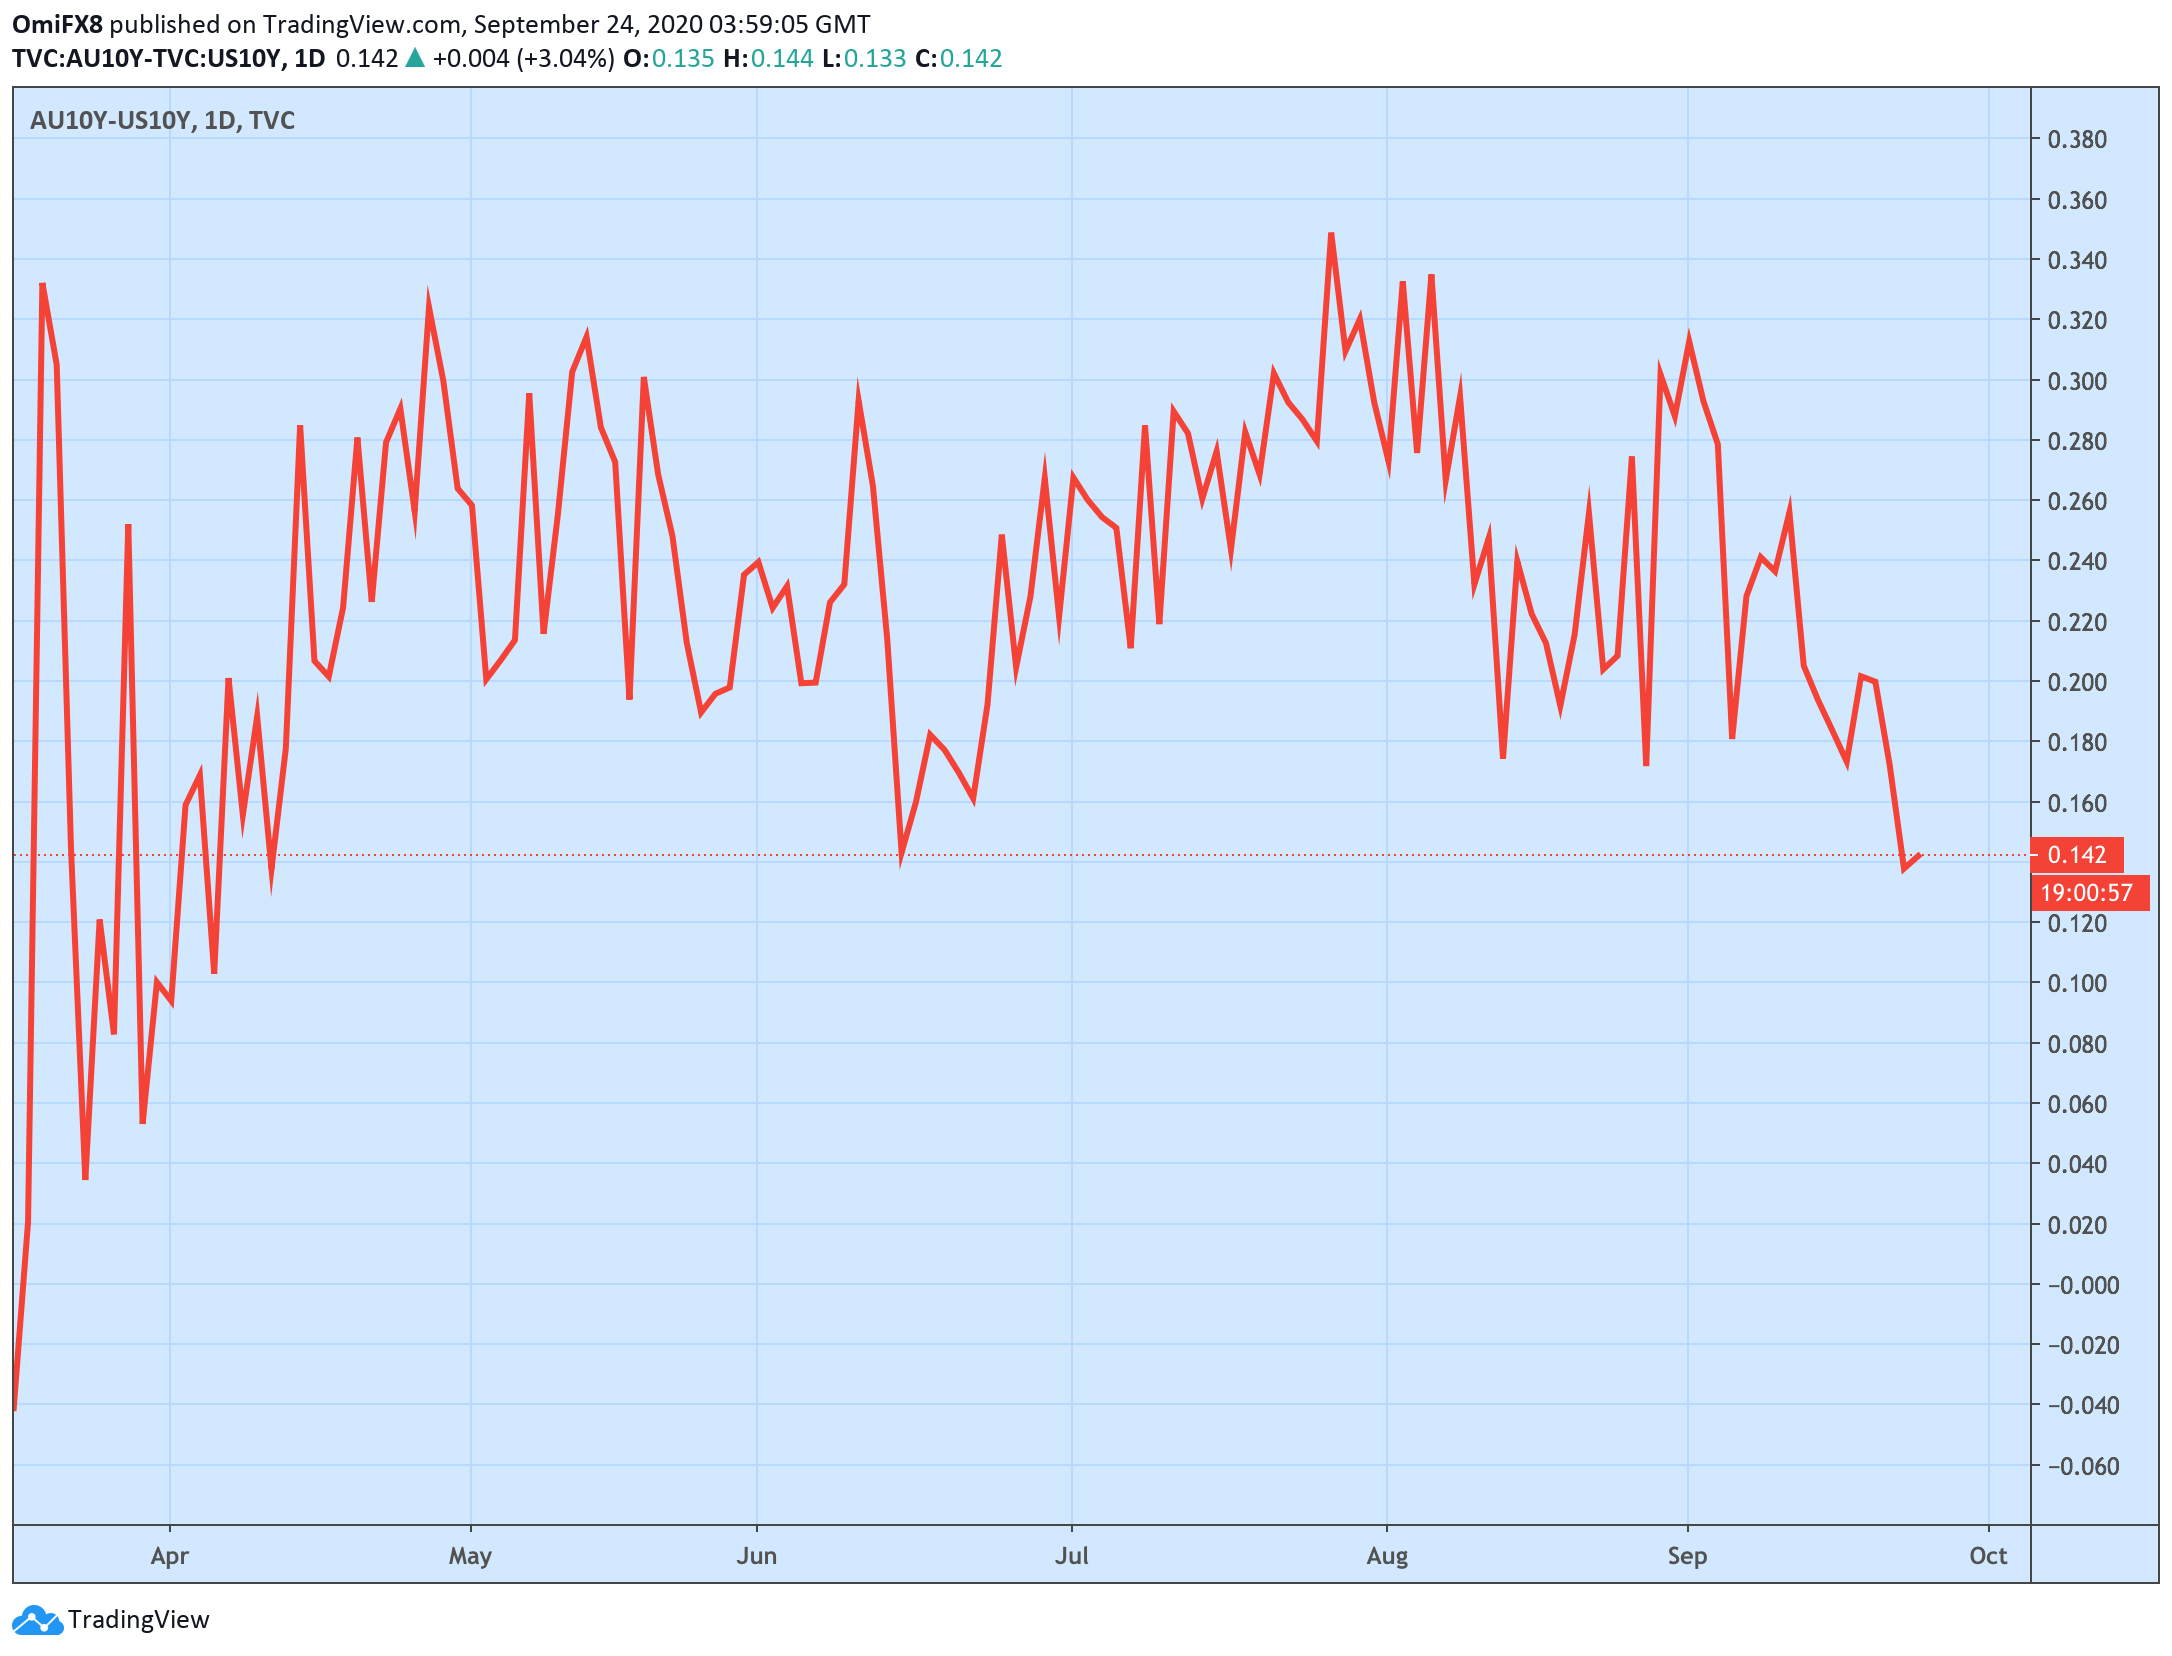Click the green up-arrow change indicator
This screenshot has width=2172, height=1656.
pos(414,58)
